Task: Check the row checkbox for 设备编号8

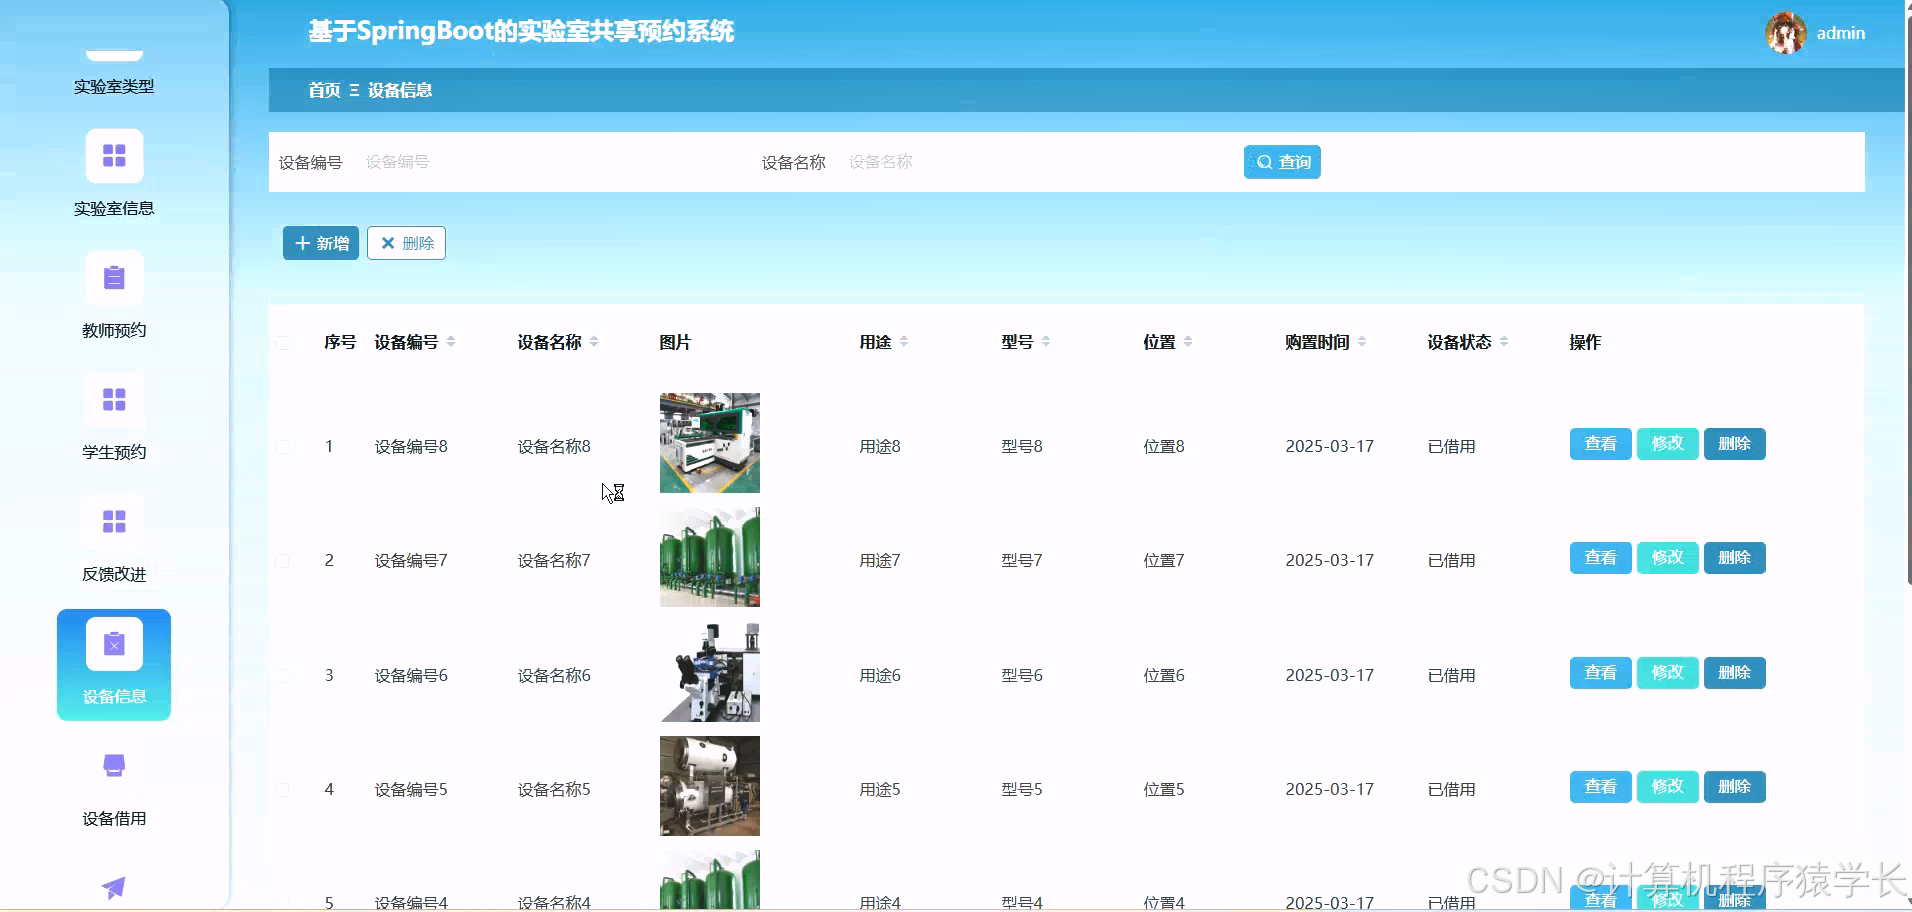Action: [283, 447]
